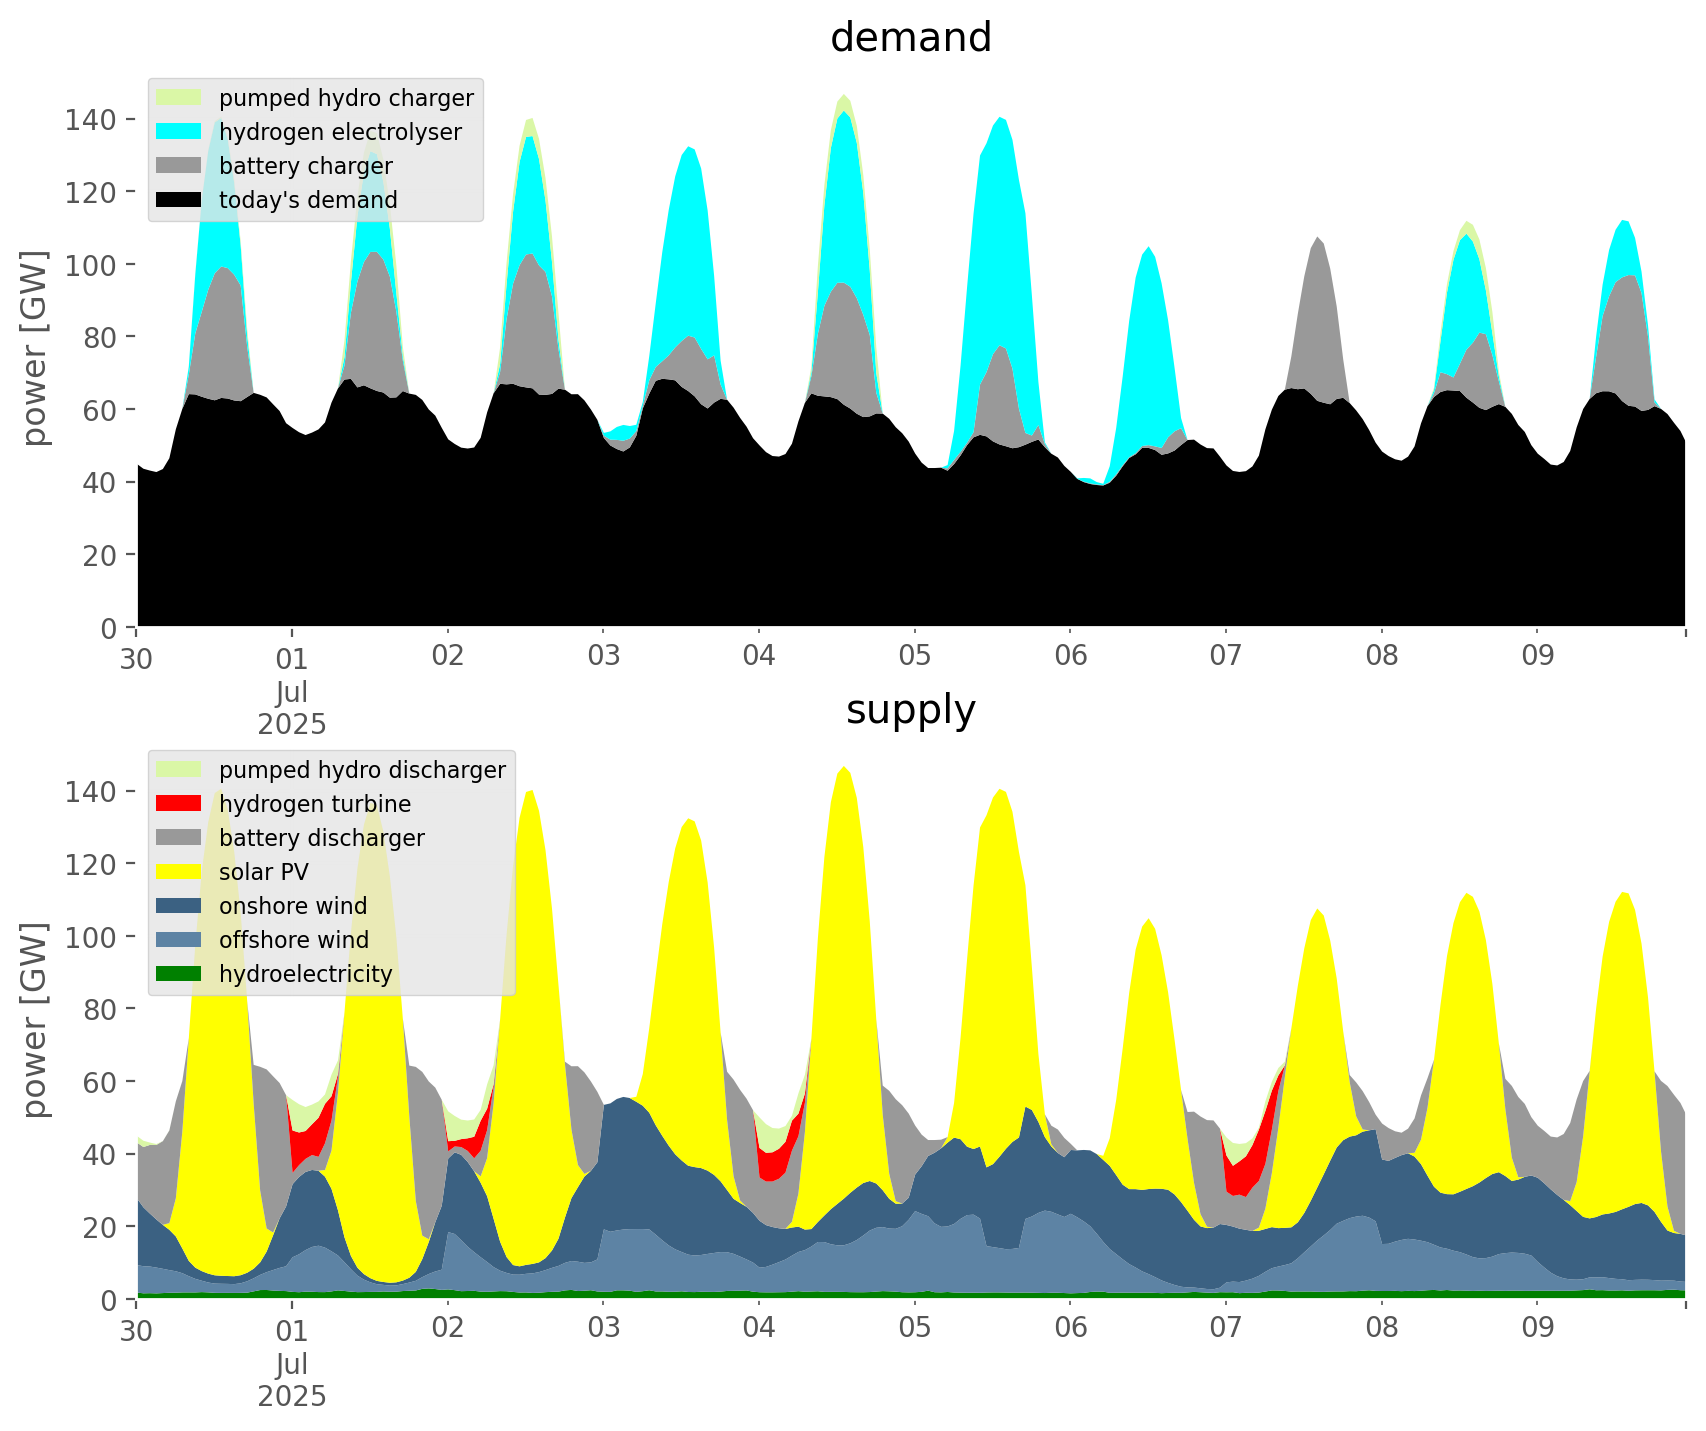Viewport: 1706px width, 1431px height.
Task: Select the 'pumped hydro discharger' legend label
Action: coord(362,770)
